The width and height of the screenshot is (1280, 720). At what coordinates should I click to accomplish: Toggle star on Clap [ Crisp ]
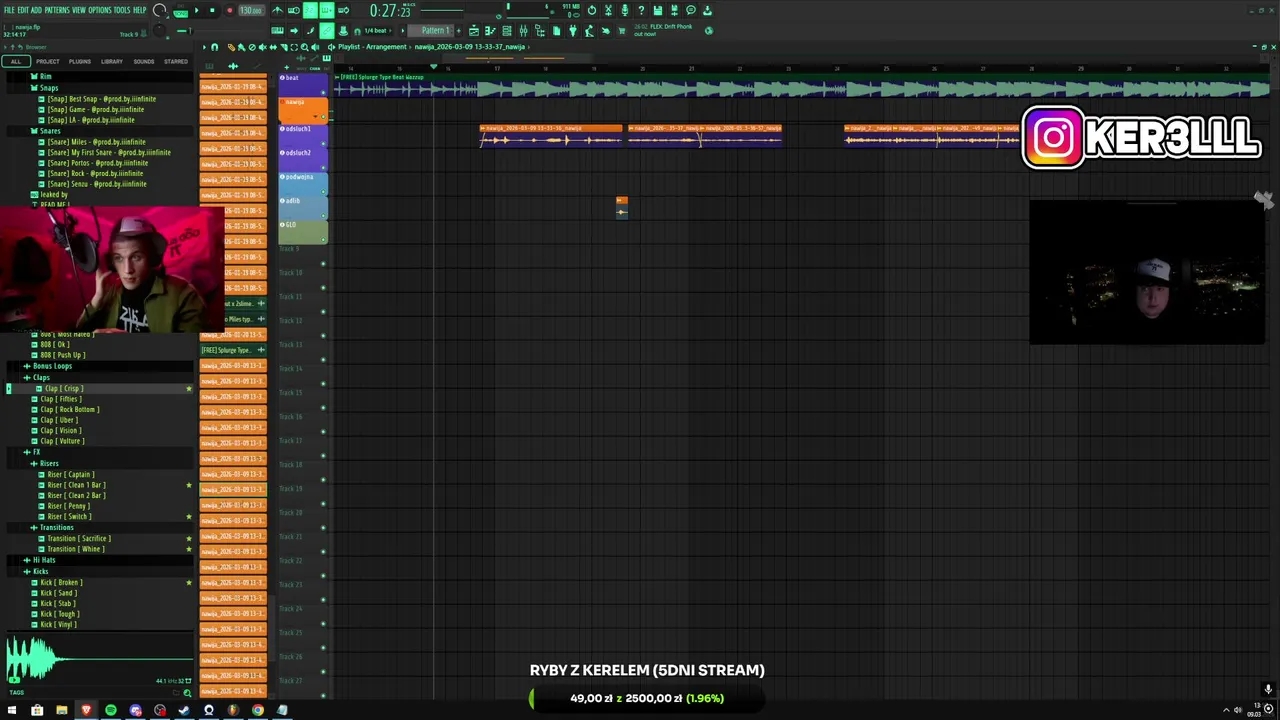click(x=188, y=388)
